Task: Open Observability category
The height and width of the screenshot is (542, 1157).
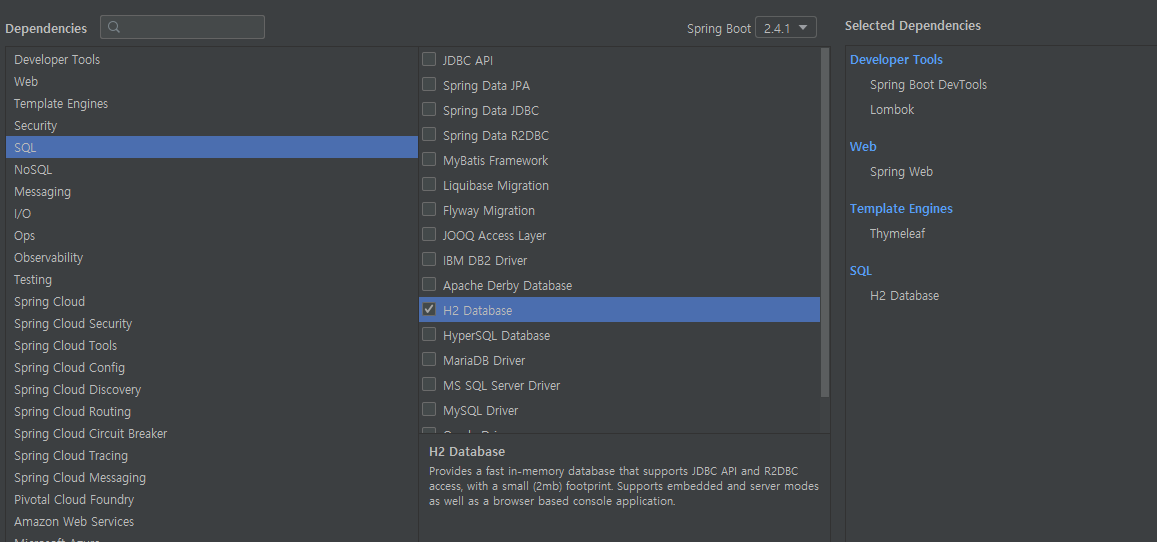Action: pyautogui.click(x=212, y=257)
